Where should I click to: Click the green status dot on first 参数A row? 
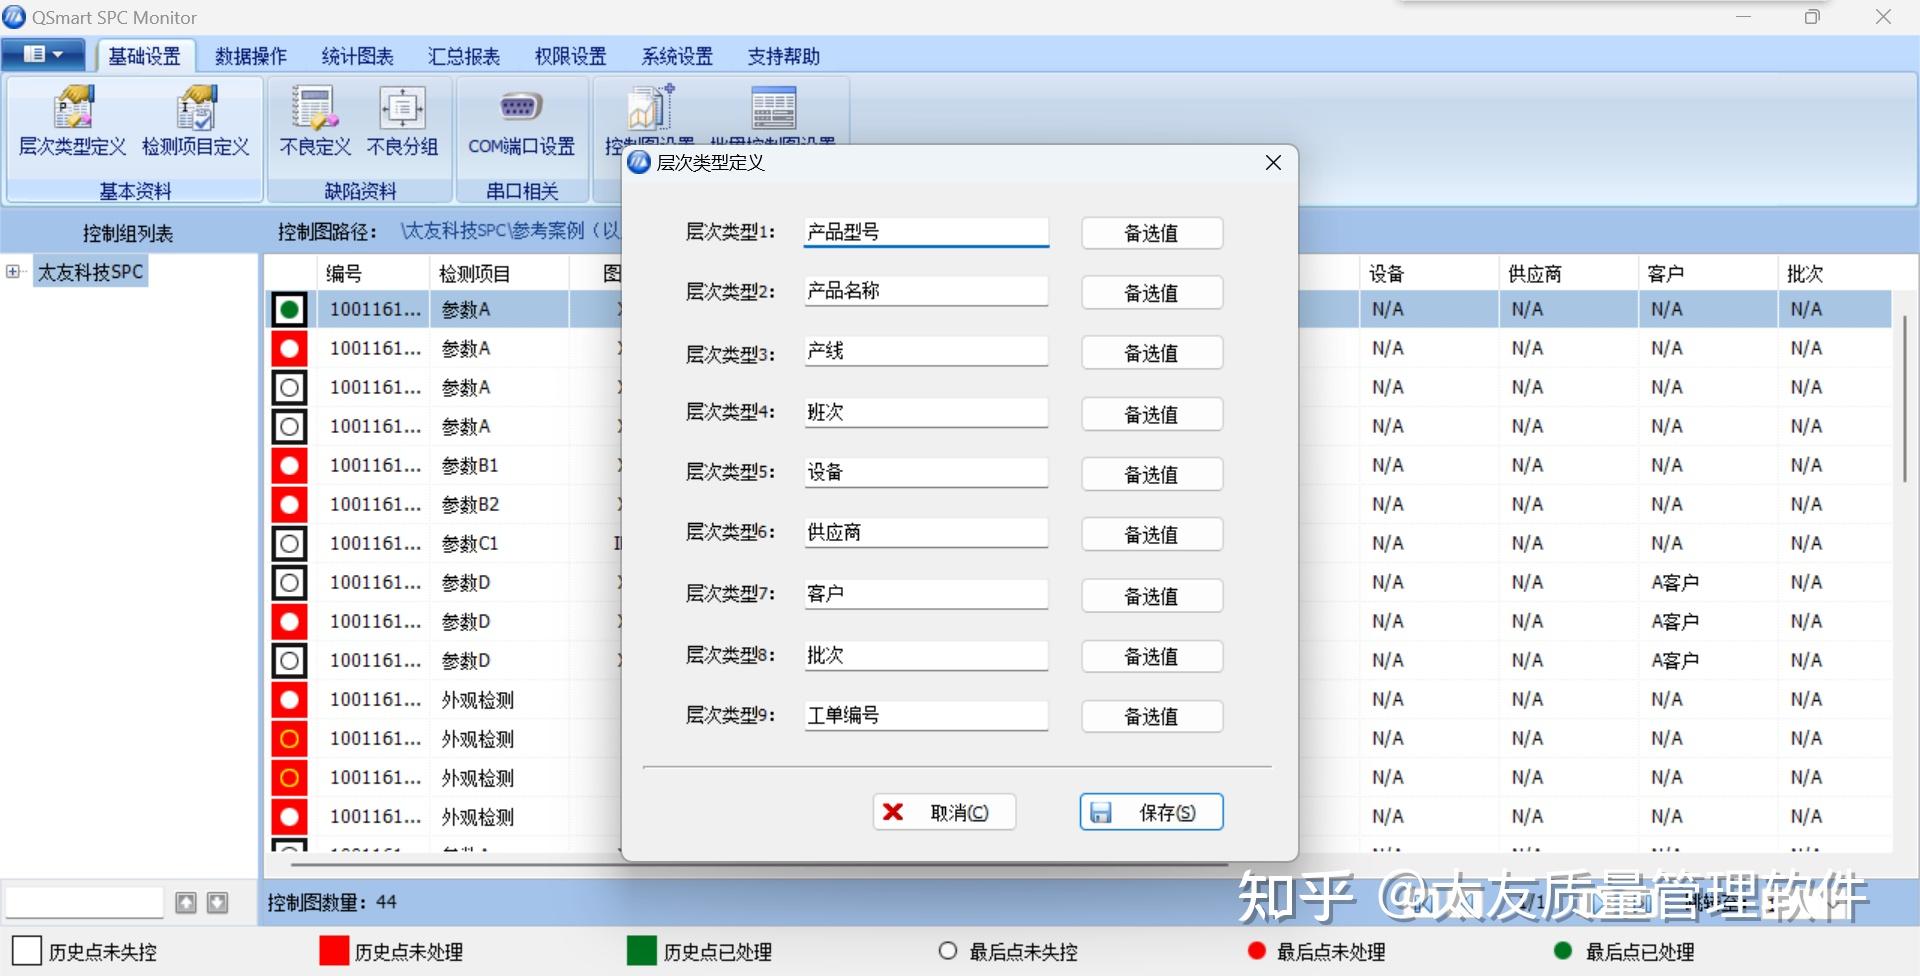(x=288, y=309)
